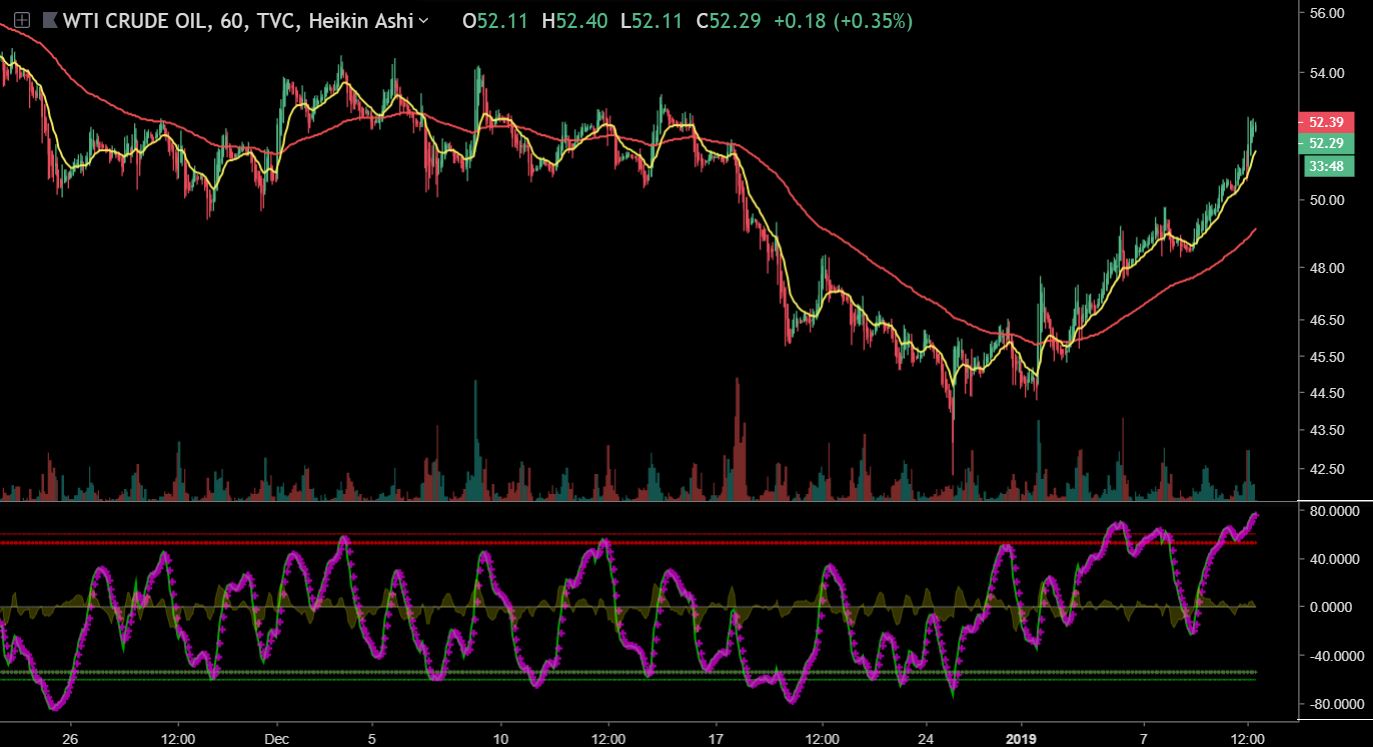This screenshot has width=1373, height=747.
Task: Click the expand legend plus icon
Action: [20, 21]
